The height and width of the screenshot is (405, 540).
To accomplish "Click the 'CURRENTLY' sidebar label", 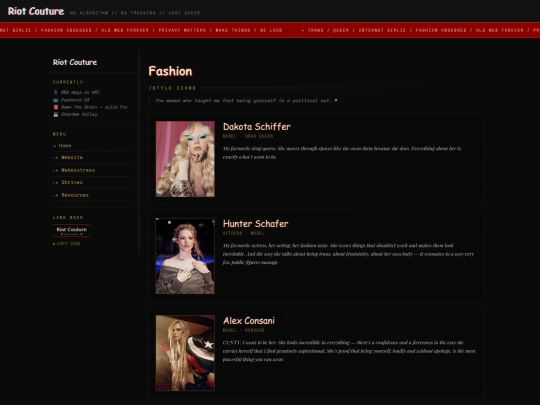I will pyautogui.click(x=68, y=82).
